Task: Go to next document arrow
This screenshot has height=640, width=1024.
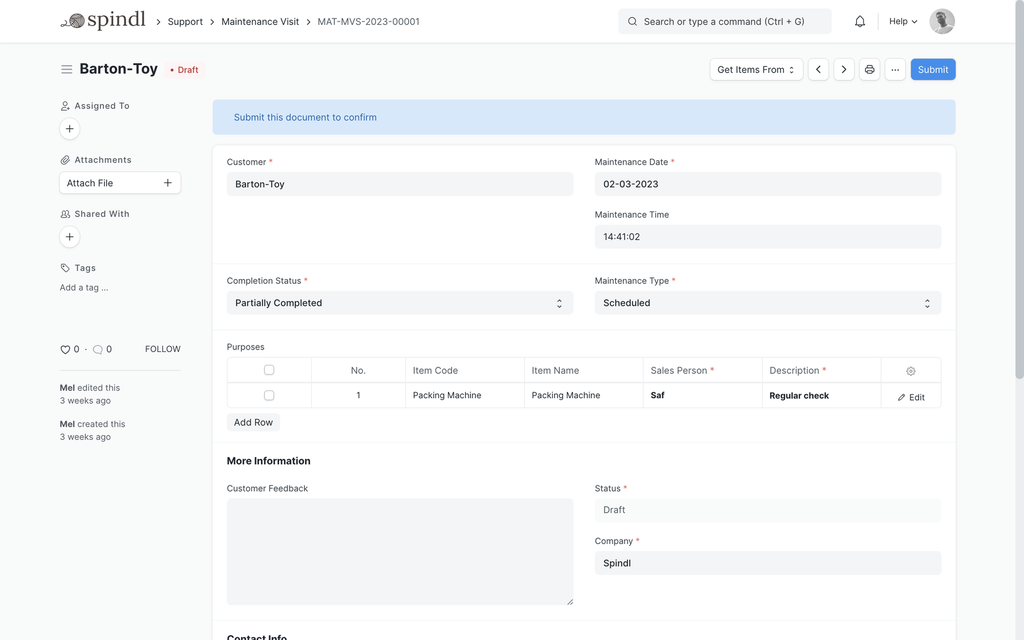Action: [x=844, y=69]
